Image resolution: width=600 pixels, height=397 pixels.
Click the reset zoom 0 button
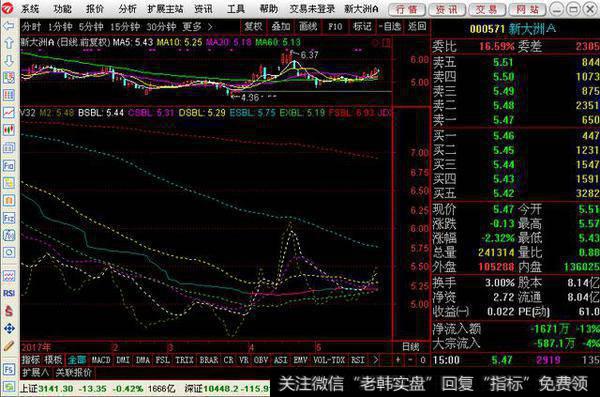[x=422, y=360]
